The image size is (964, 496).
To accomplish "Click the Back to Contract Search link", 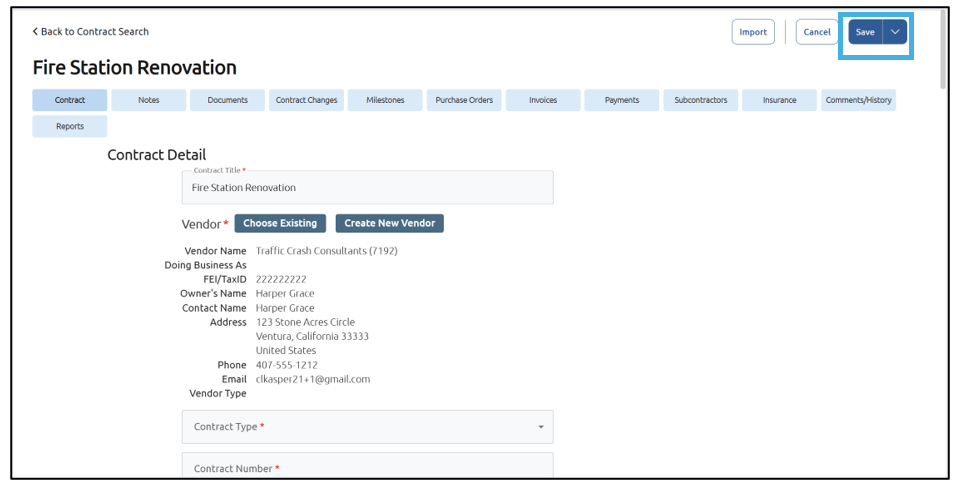I will pyautogui.click(x=91, y=32).
